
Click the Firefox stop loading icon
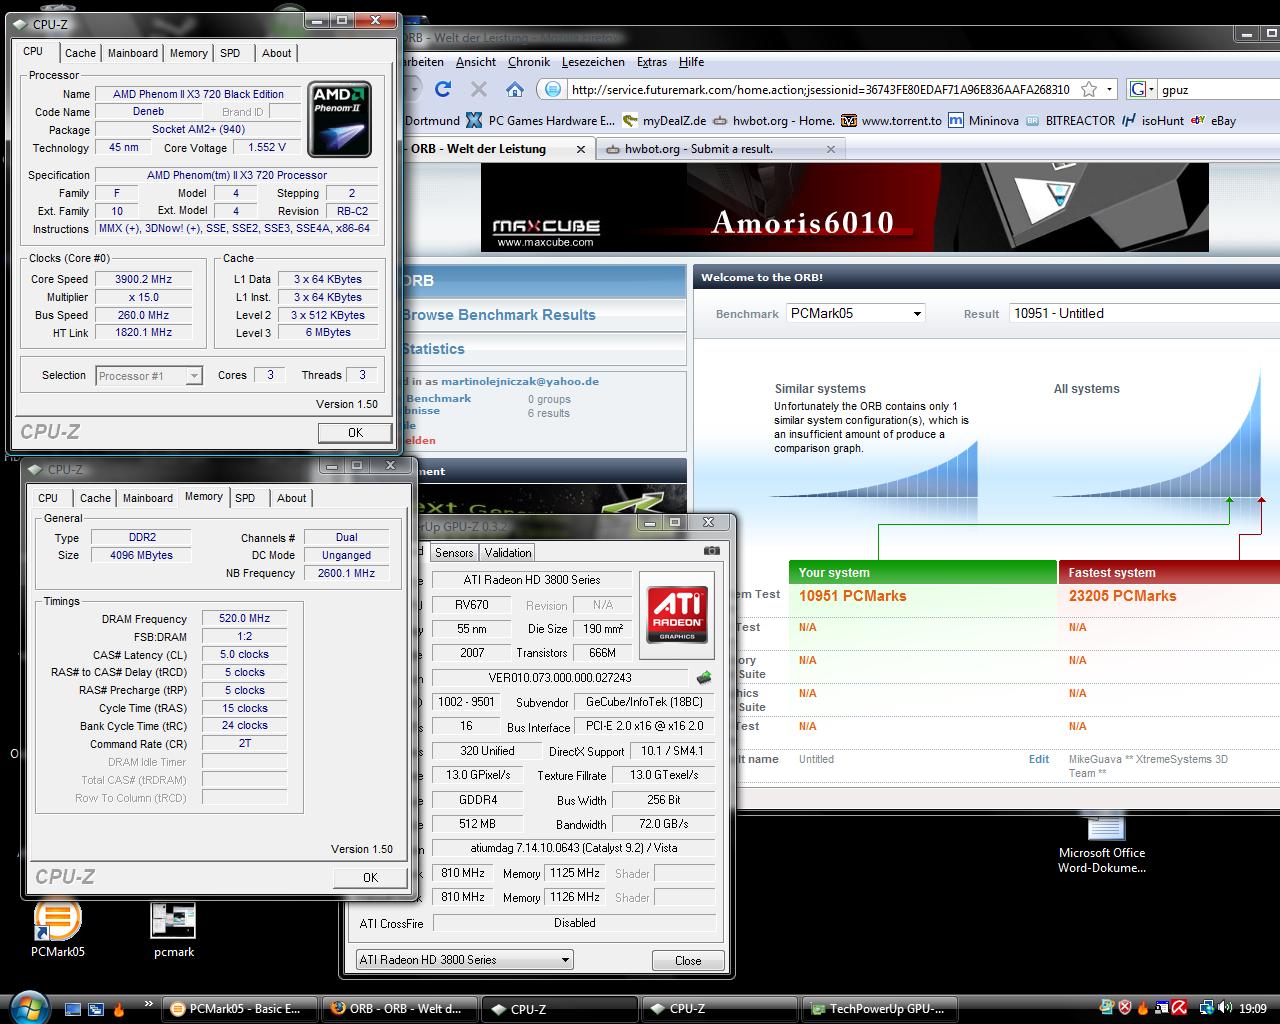pos(479,89)
